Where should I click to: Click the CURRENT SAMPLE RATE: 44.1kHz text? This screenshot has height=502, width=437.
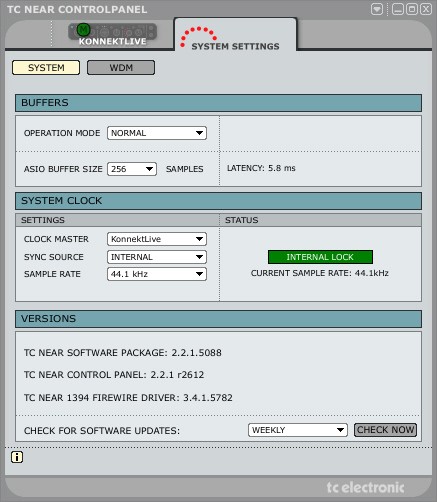pyautogui.click(x=320, y=273)
